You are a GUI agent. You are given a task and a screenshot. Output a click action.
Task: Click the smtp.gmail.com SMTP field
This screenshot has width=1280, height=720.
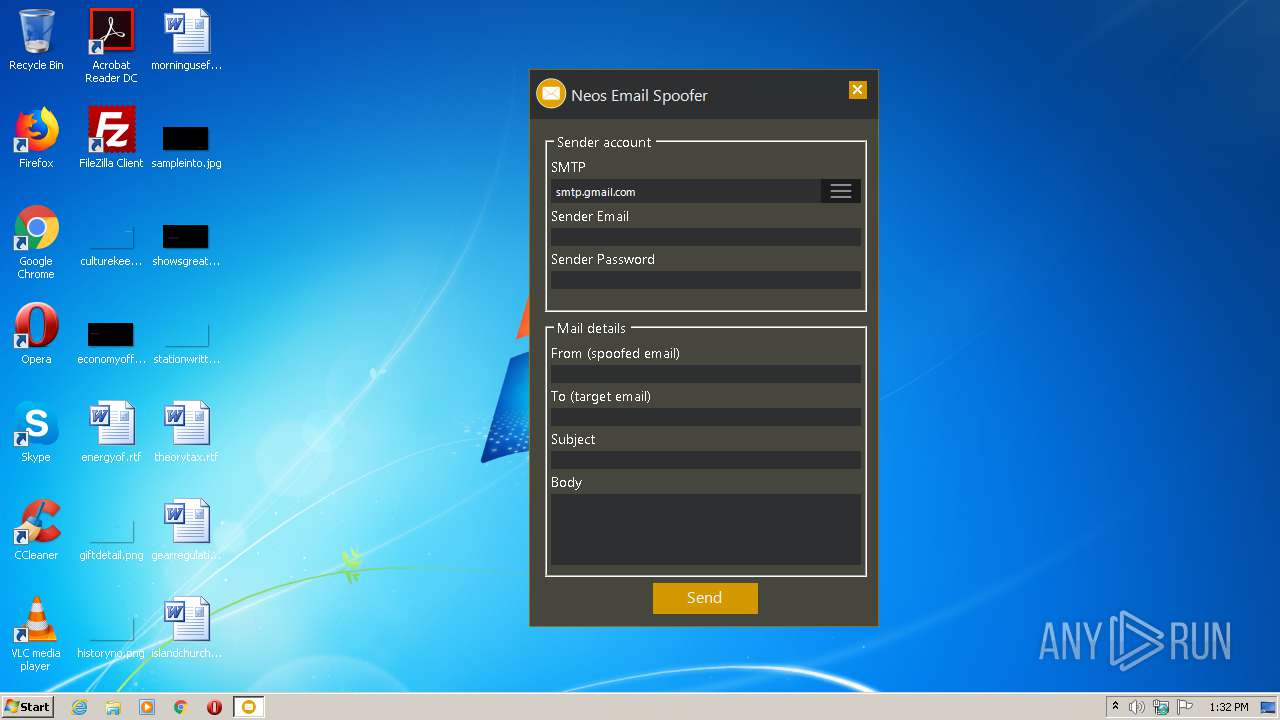pos(686,191)
